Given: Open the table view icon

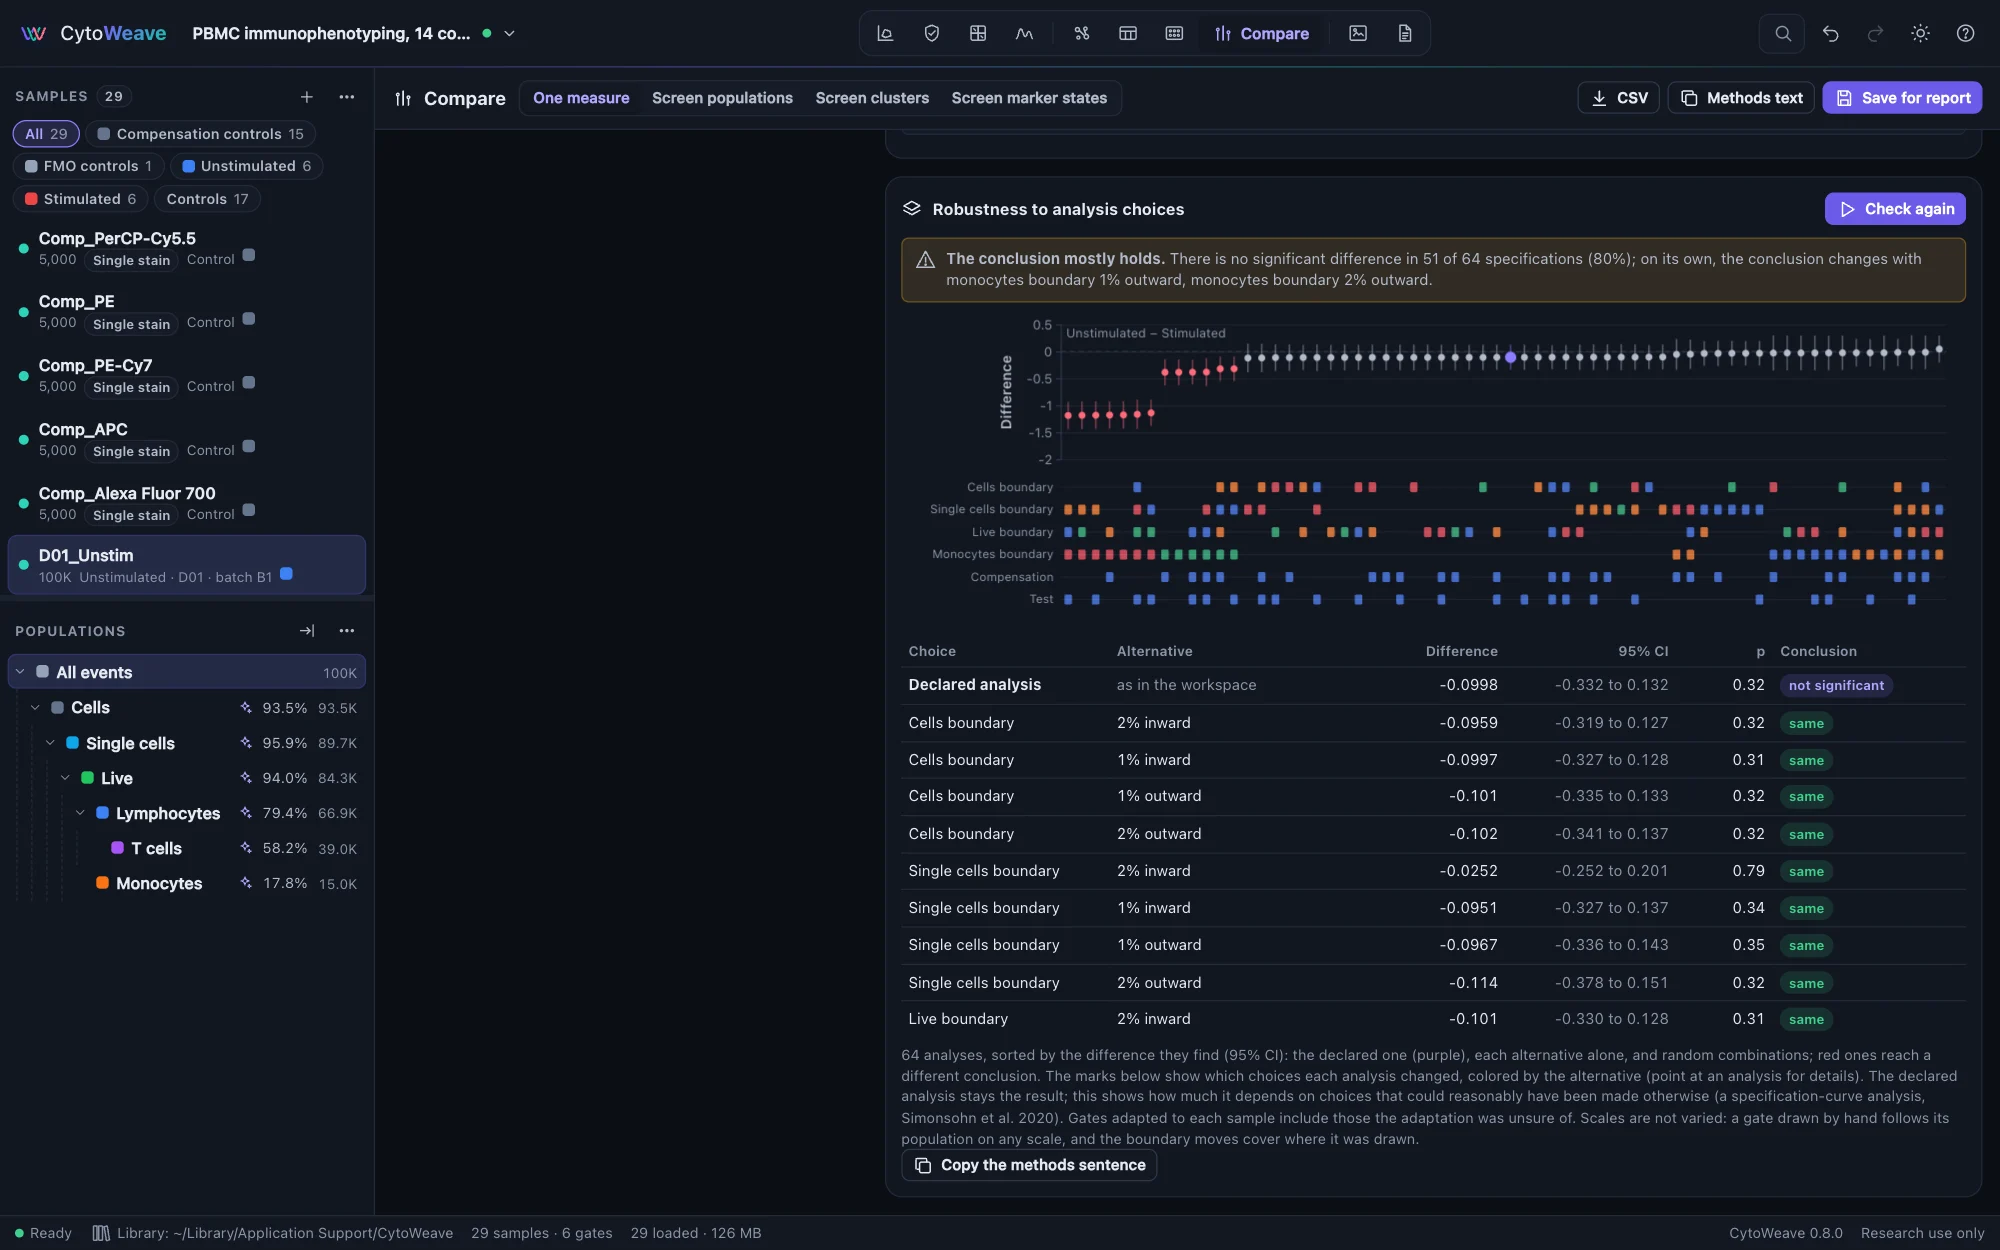Looking at the screenshot, I should click(1128, 33).
